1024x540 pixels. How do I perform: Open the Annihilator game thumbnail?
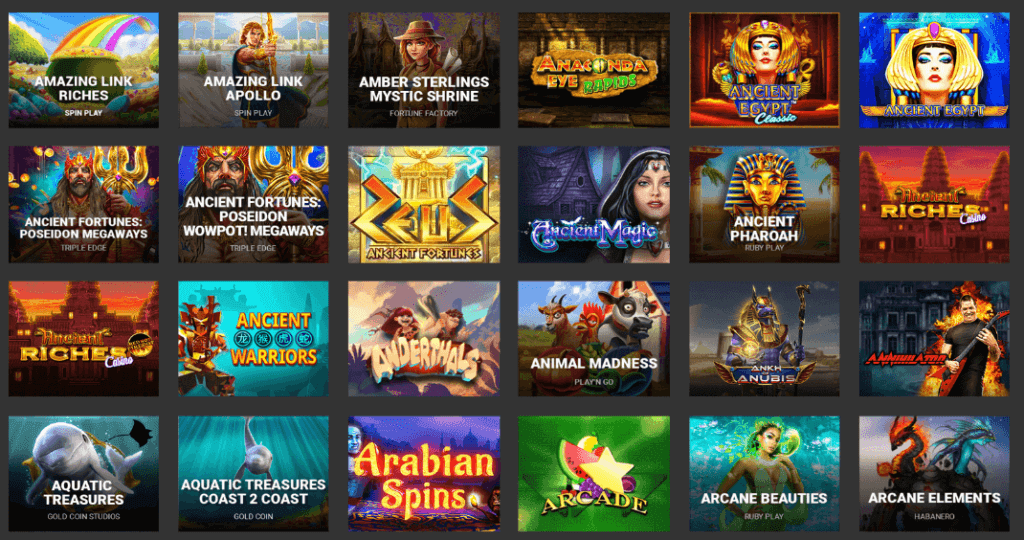(x=934, y=339)
